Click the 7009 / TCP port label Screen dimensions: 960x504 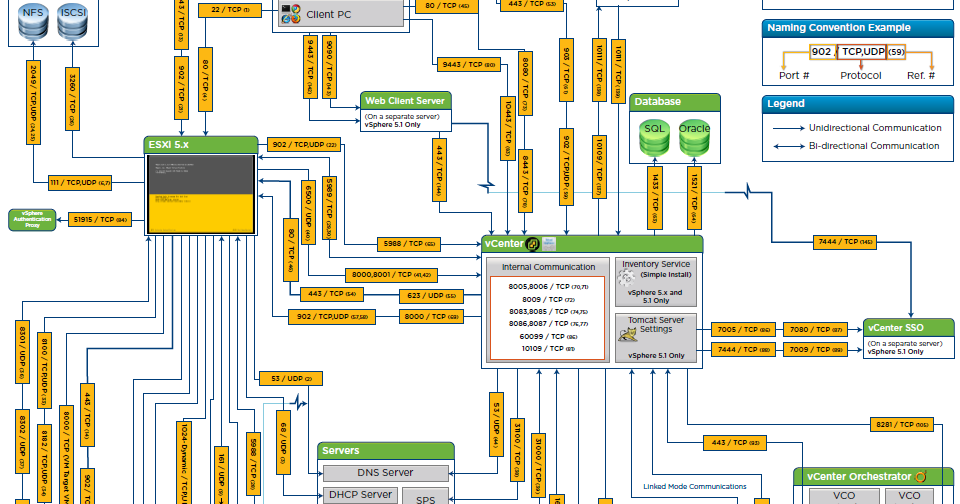[816, 350]
